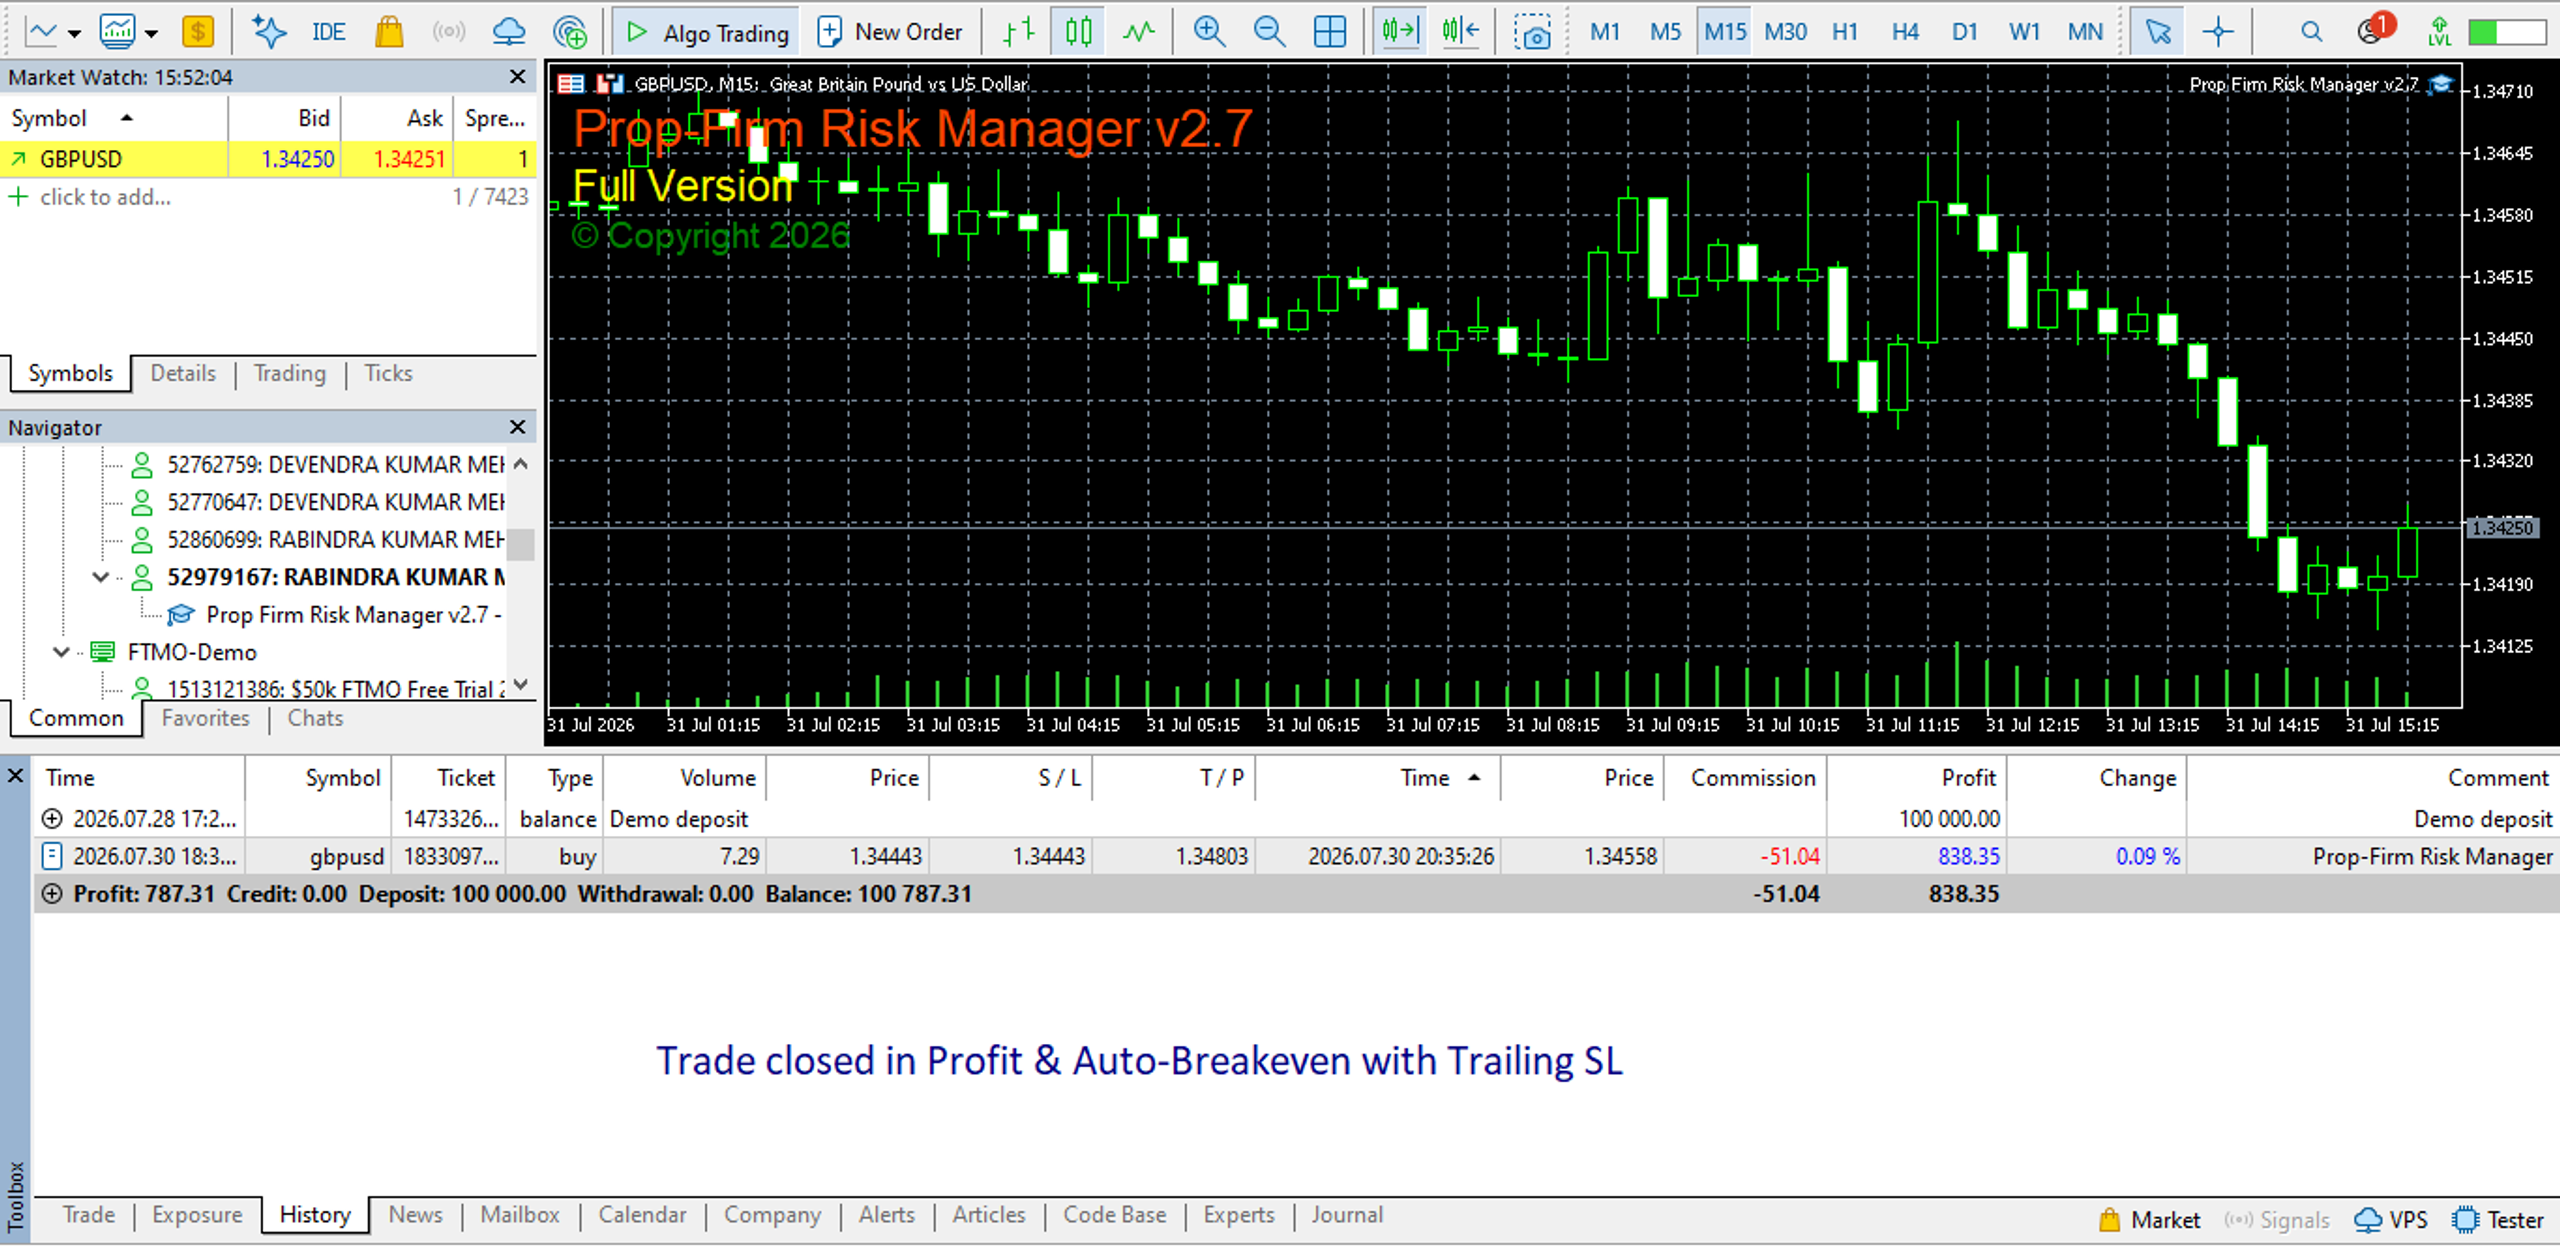This screenshot has height=1246, width=2560.
Task: Tile chart windows grid icon
Action: pyautogui.click(x=1330, y=32)
